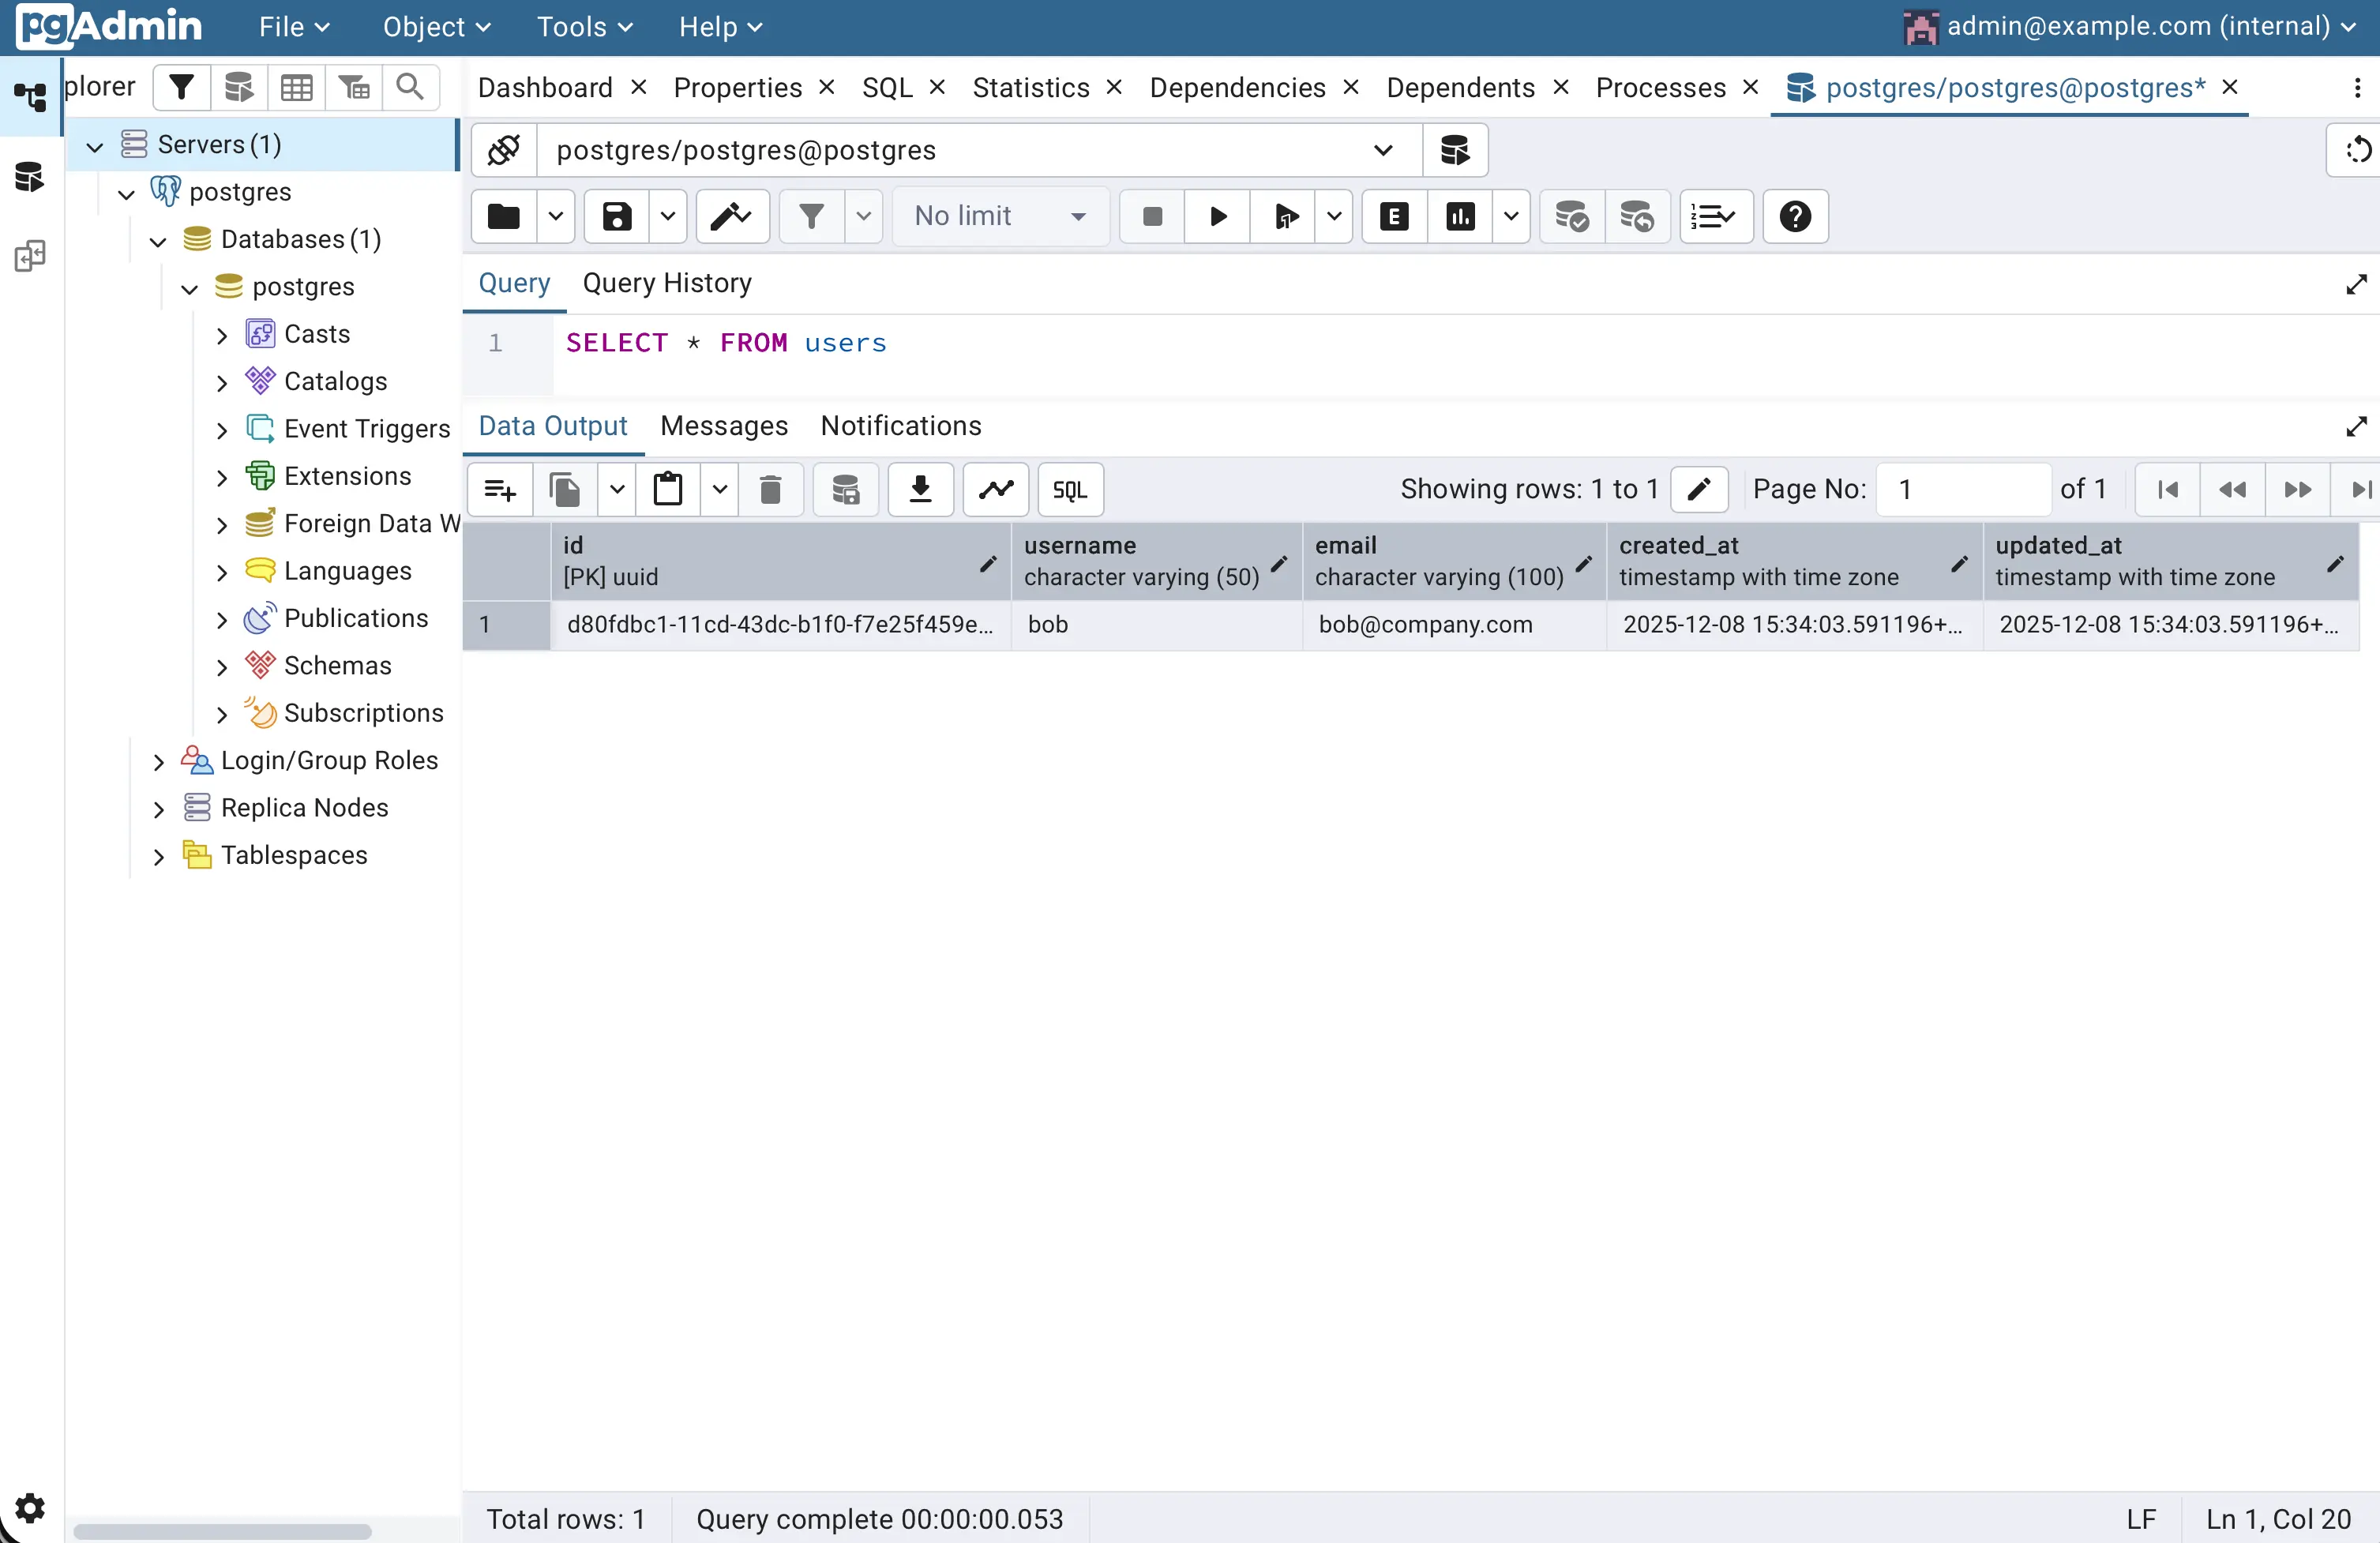Click the Page No input field
Viewport: 2380px width, 1543px height.
pos(1962,489)
